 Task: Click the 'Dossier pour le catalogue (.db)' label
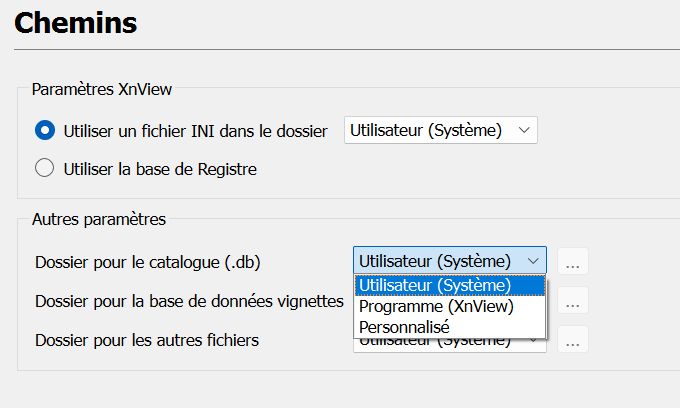148,262
